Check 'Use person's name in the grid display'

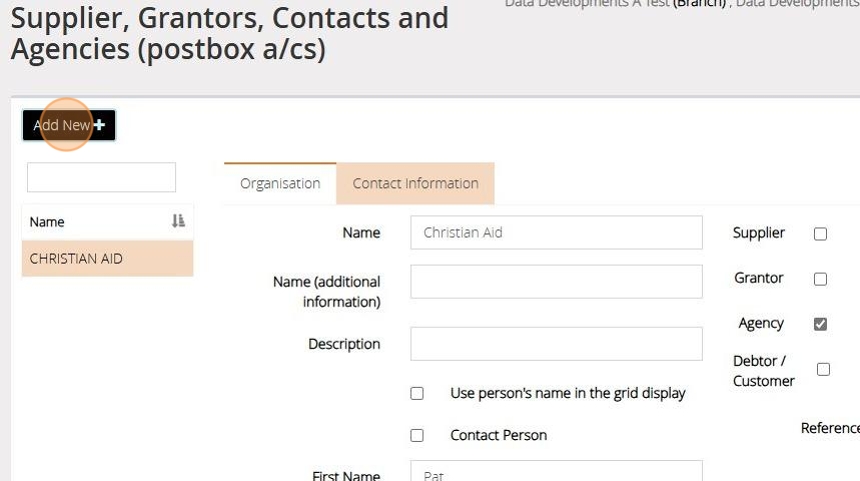coord(417,394)
